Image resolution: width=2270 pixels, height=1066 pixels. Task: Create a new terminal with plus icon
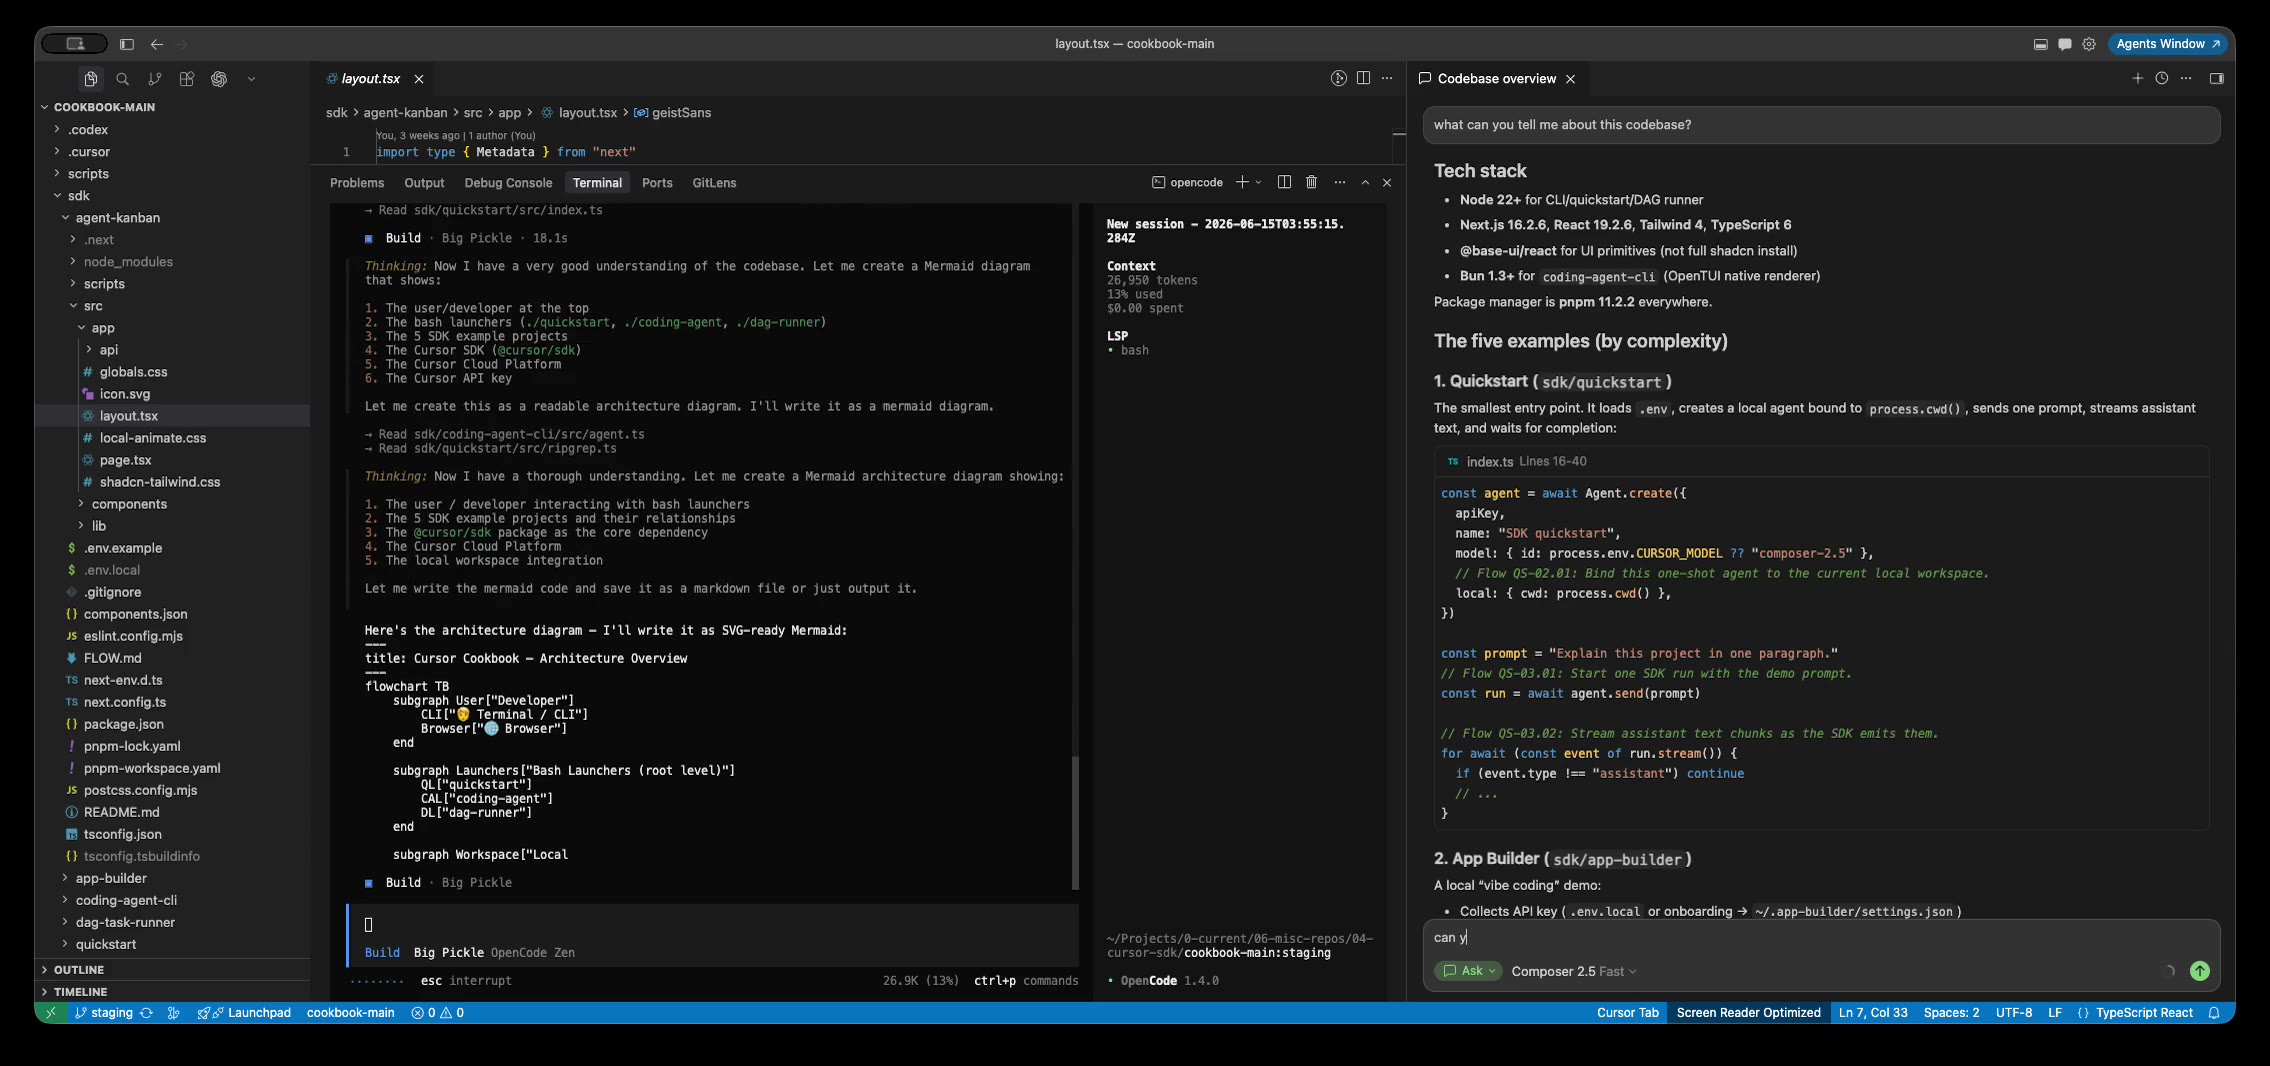pos(1241,182)
